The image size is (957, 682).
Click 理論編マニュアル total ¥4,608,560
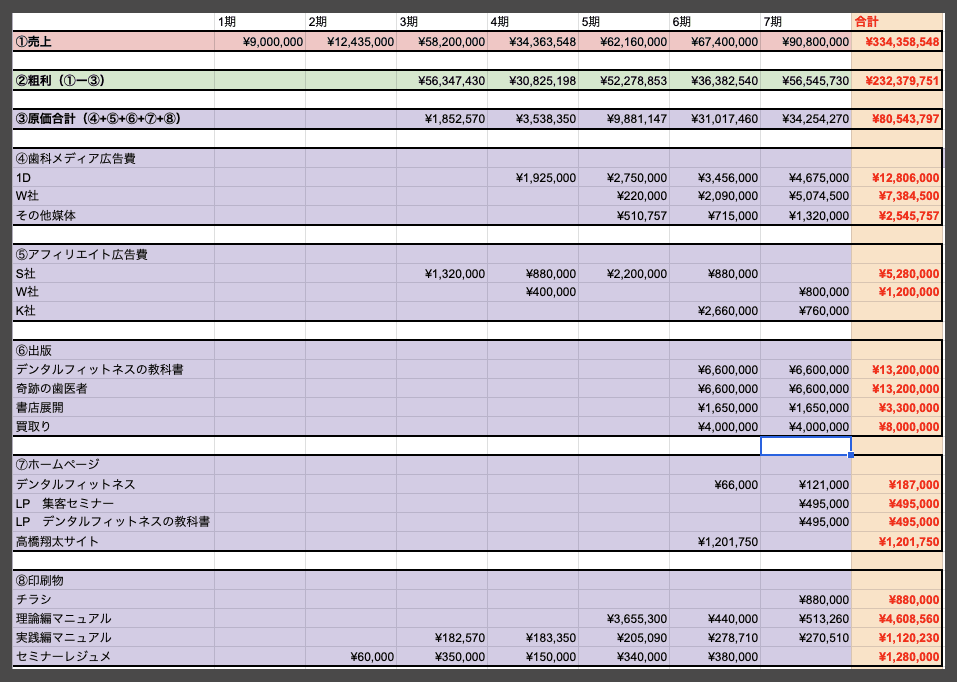click(x=897, y=619)
